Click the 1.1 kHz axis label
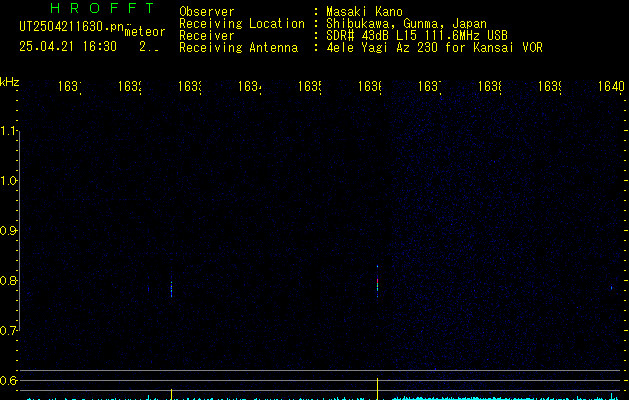 coord(9,131)
